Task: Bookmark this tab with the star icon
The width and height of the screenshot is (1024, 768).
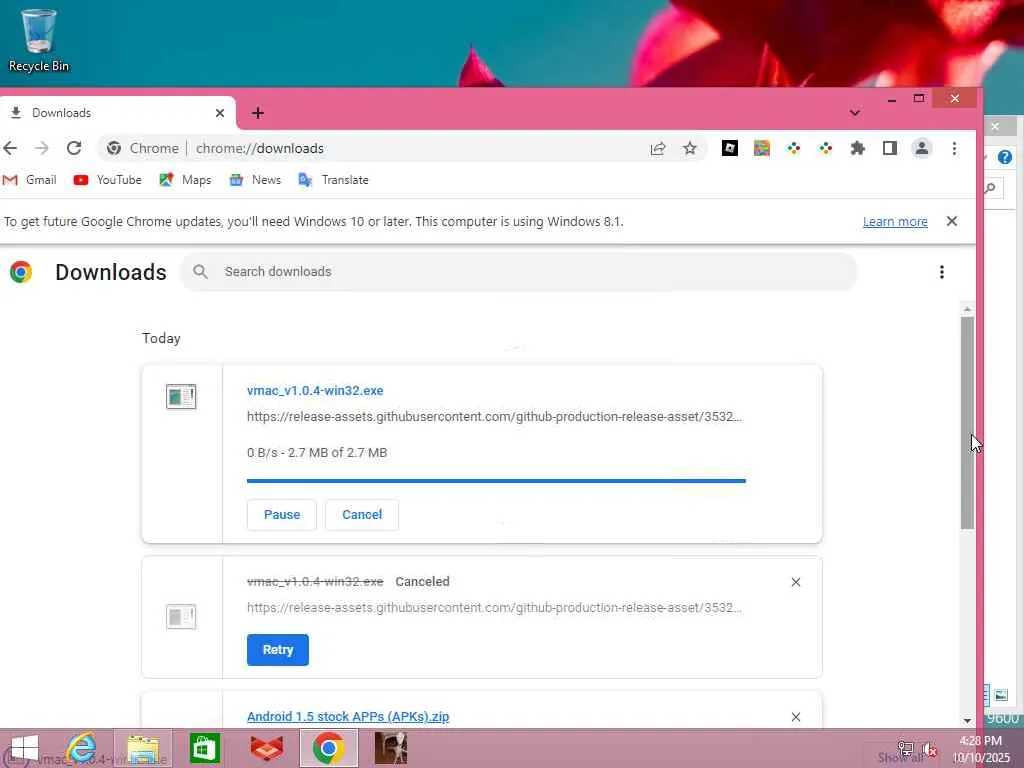Action: 690,148
